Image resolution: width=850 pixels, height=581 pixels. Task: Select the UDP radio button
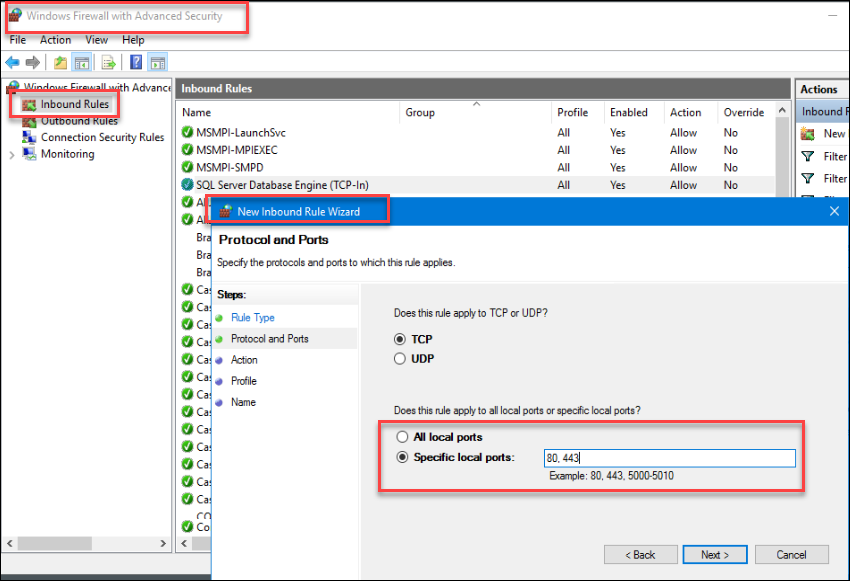pos(400,359)
